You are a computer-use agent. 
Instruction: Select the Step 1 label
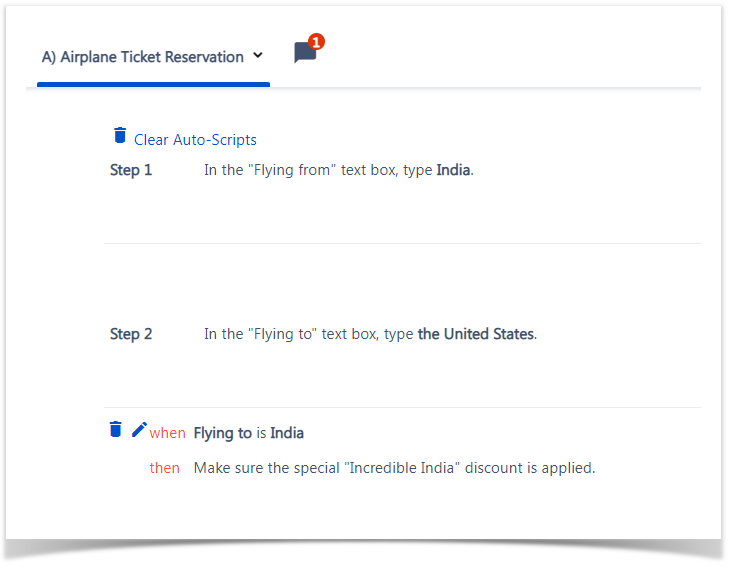[x=131, y=170]
